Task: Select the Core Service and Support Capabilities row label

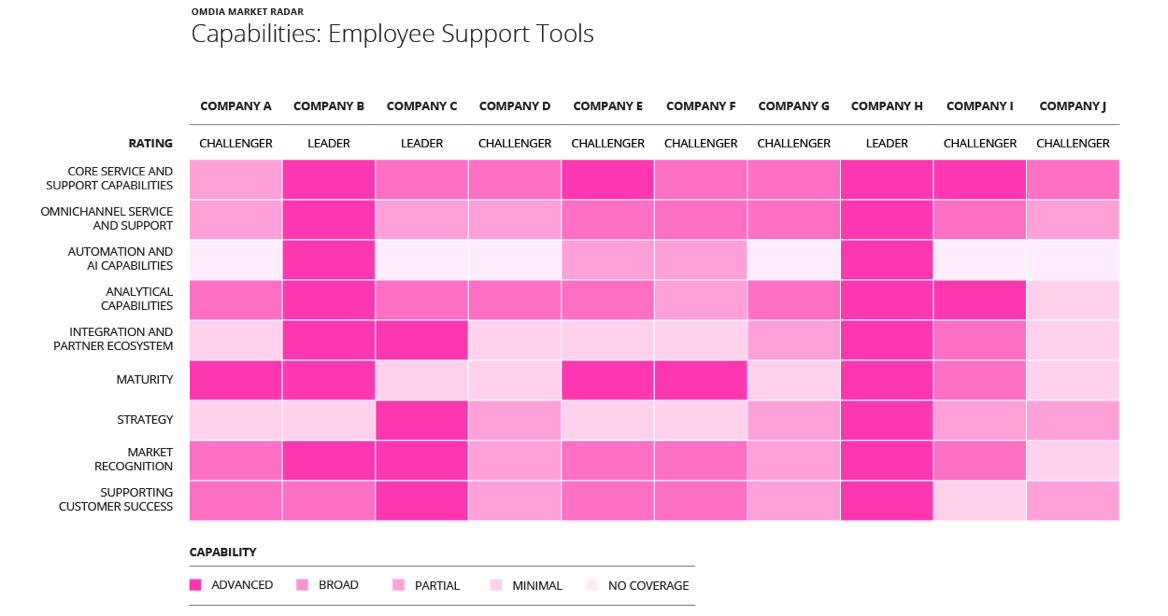Action: (109, 179)
